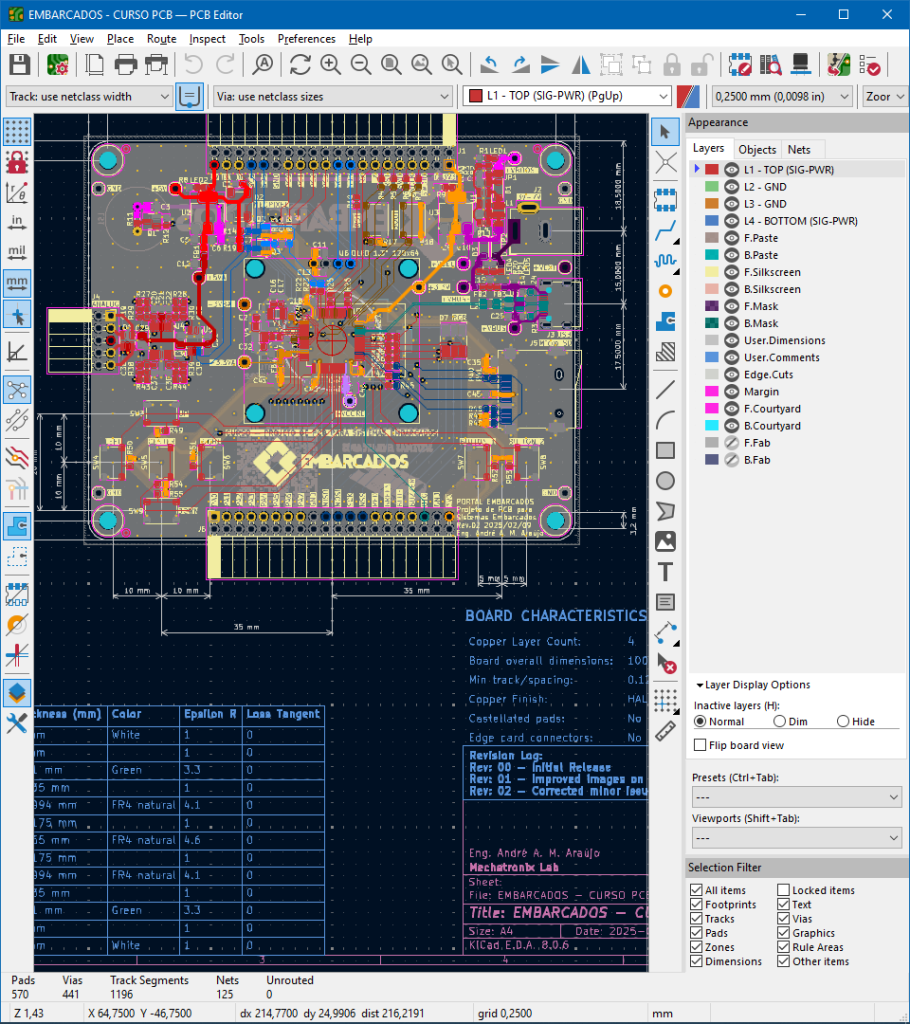Open the Presets dropdown

tap(796, 797)
